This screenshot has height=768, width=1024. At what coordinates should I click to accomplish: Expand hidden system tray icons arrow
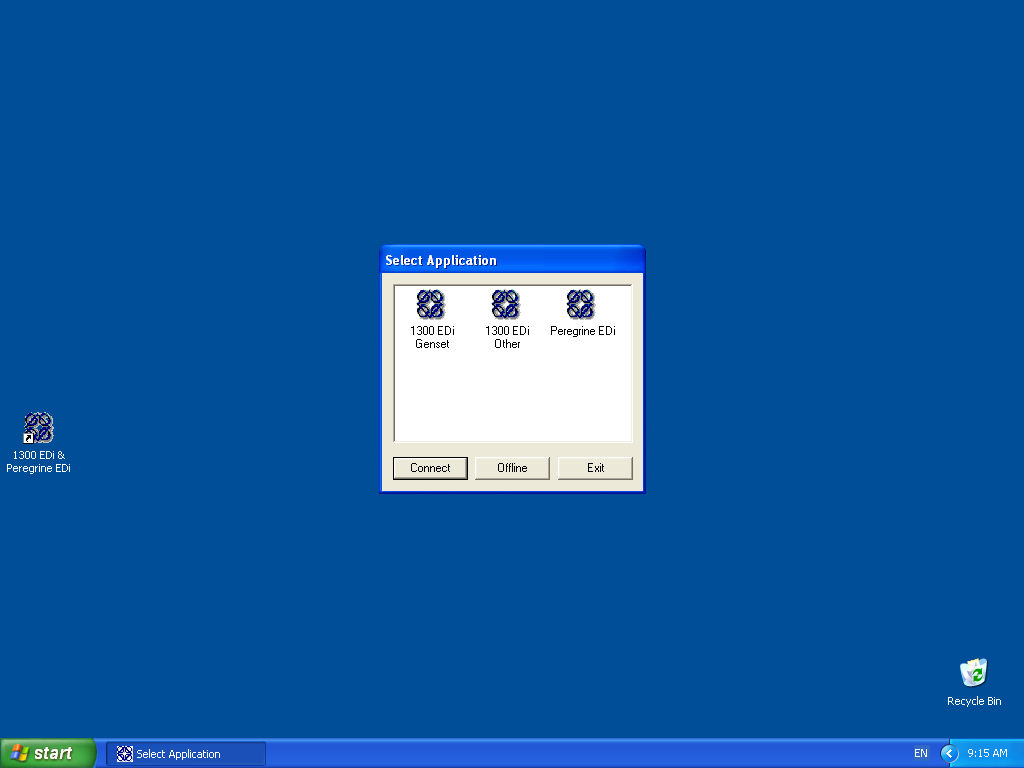949,754
